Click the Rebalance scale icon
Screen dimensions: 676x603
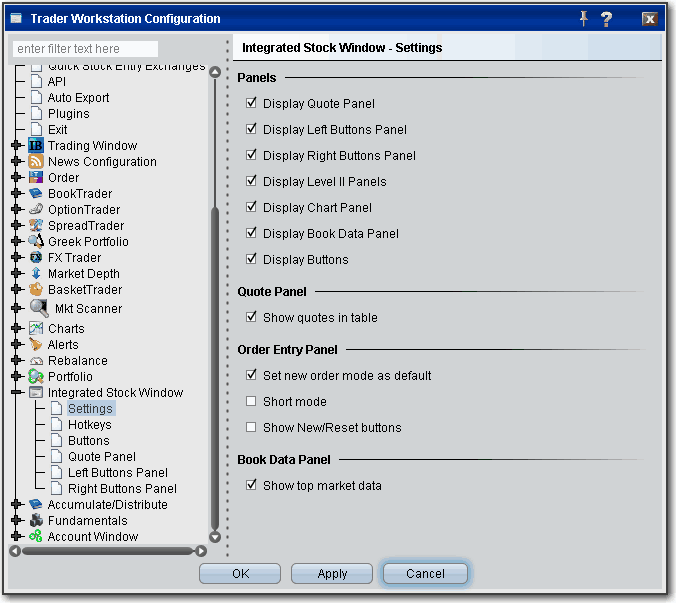pos(36,361)
